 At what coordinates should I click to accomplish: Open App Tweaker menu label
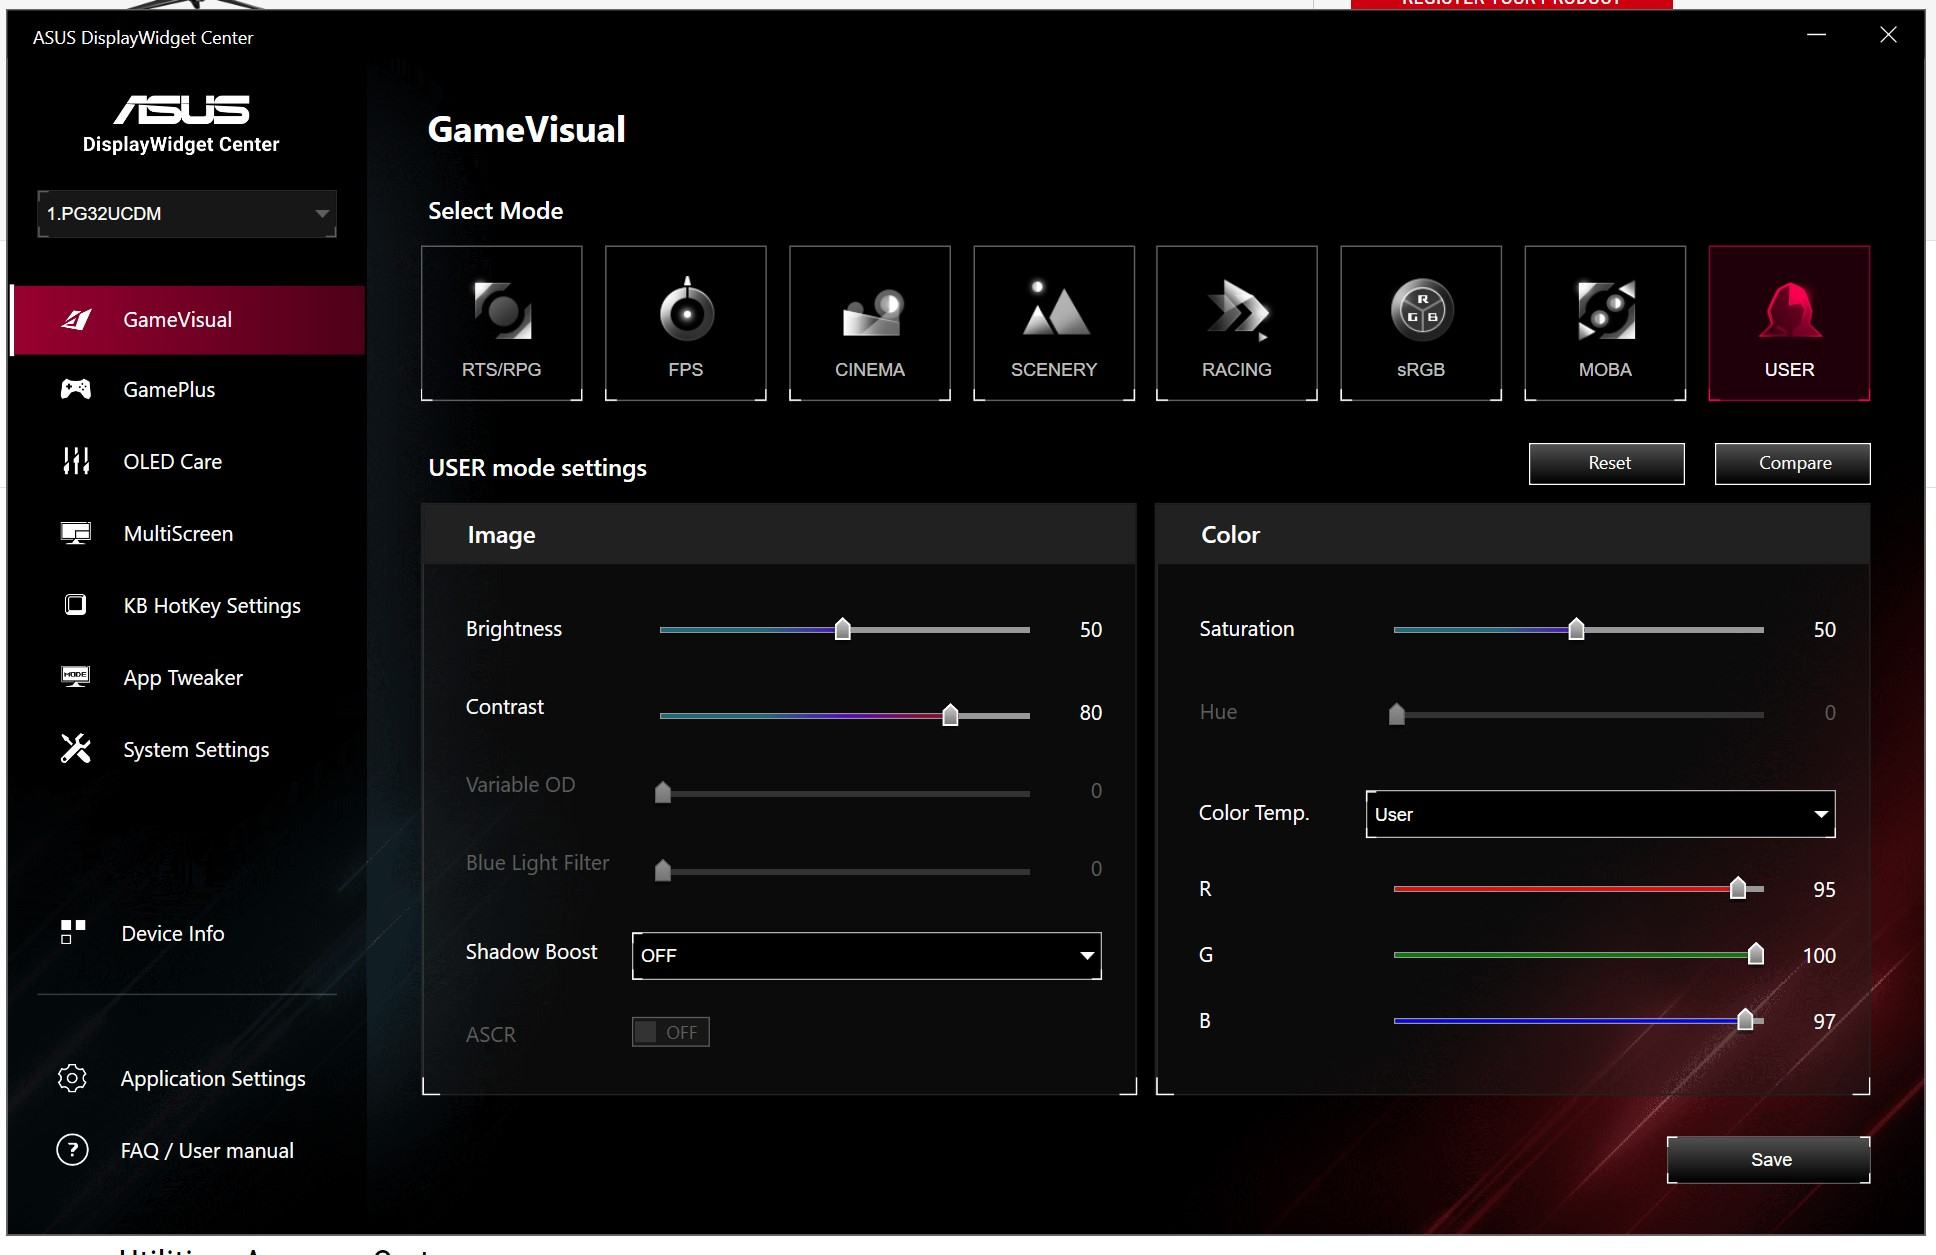(183, 678)
